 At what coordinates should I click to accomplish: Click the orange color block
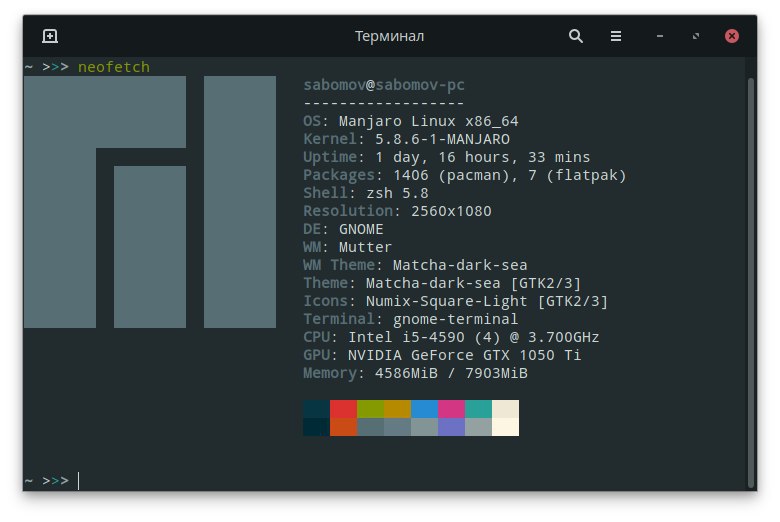(343, 427)
